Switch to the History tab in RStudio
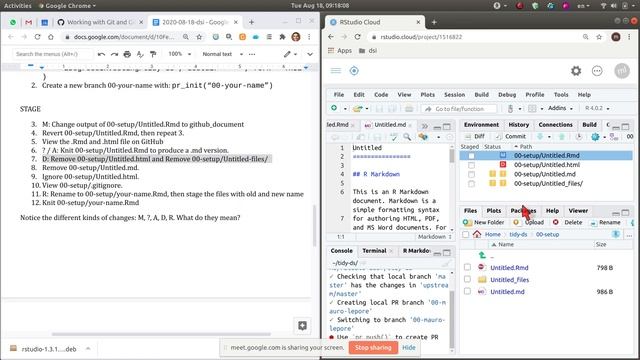Image resolution: width=640 pixels, height=360 pixels. point(518,124)
